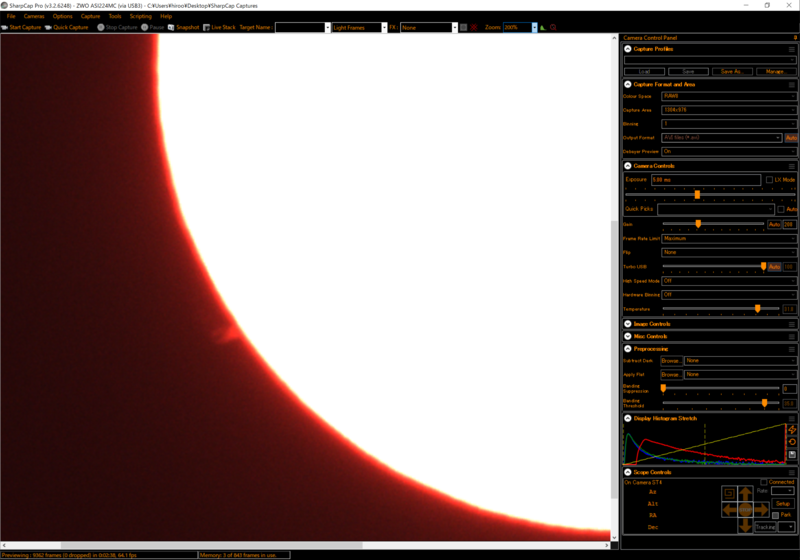Click the Save As profile button

click(732, 72)
